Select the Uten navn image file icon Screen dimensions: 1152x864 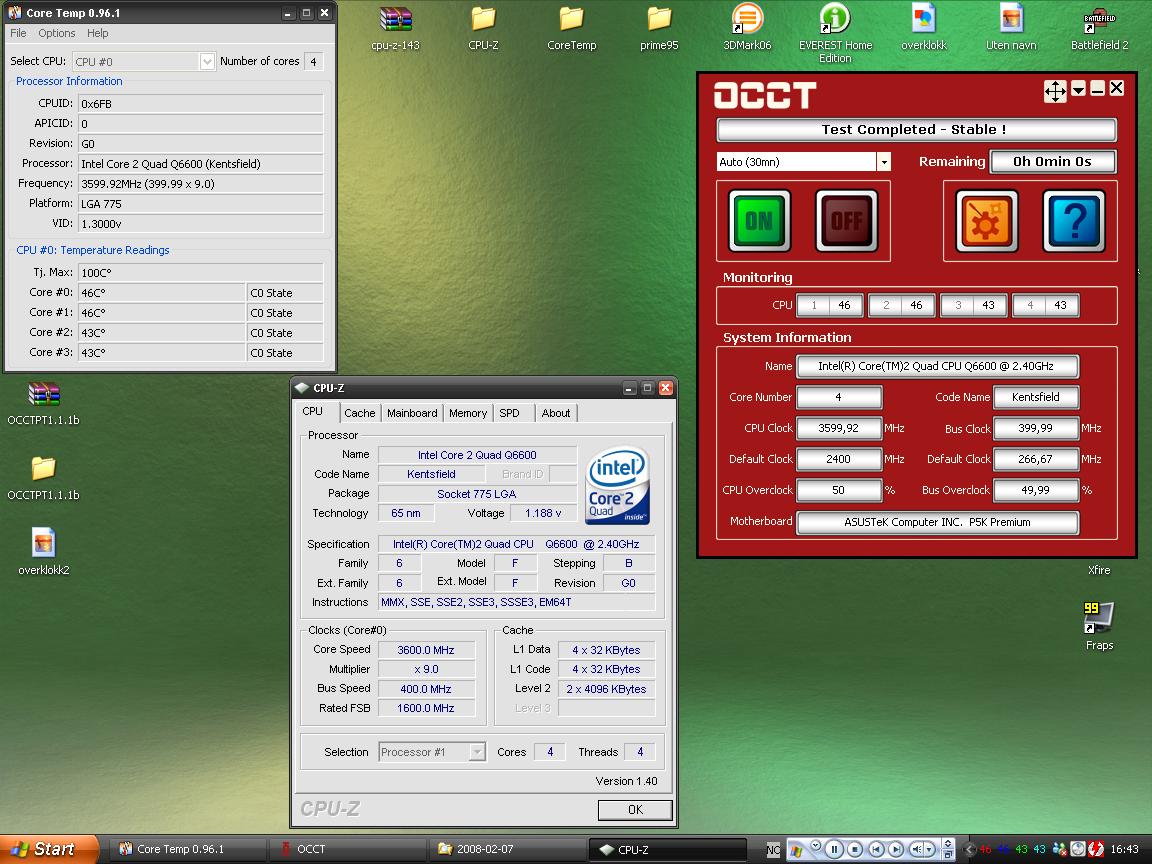(1012, 29)
